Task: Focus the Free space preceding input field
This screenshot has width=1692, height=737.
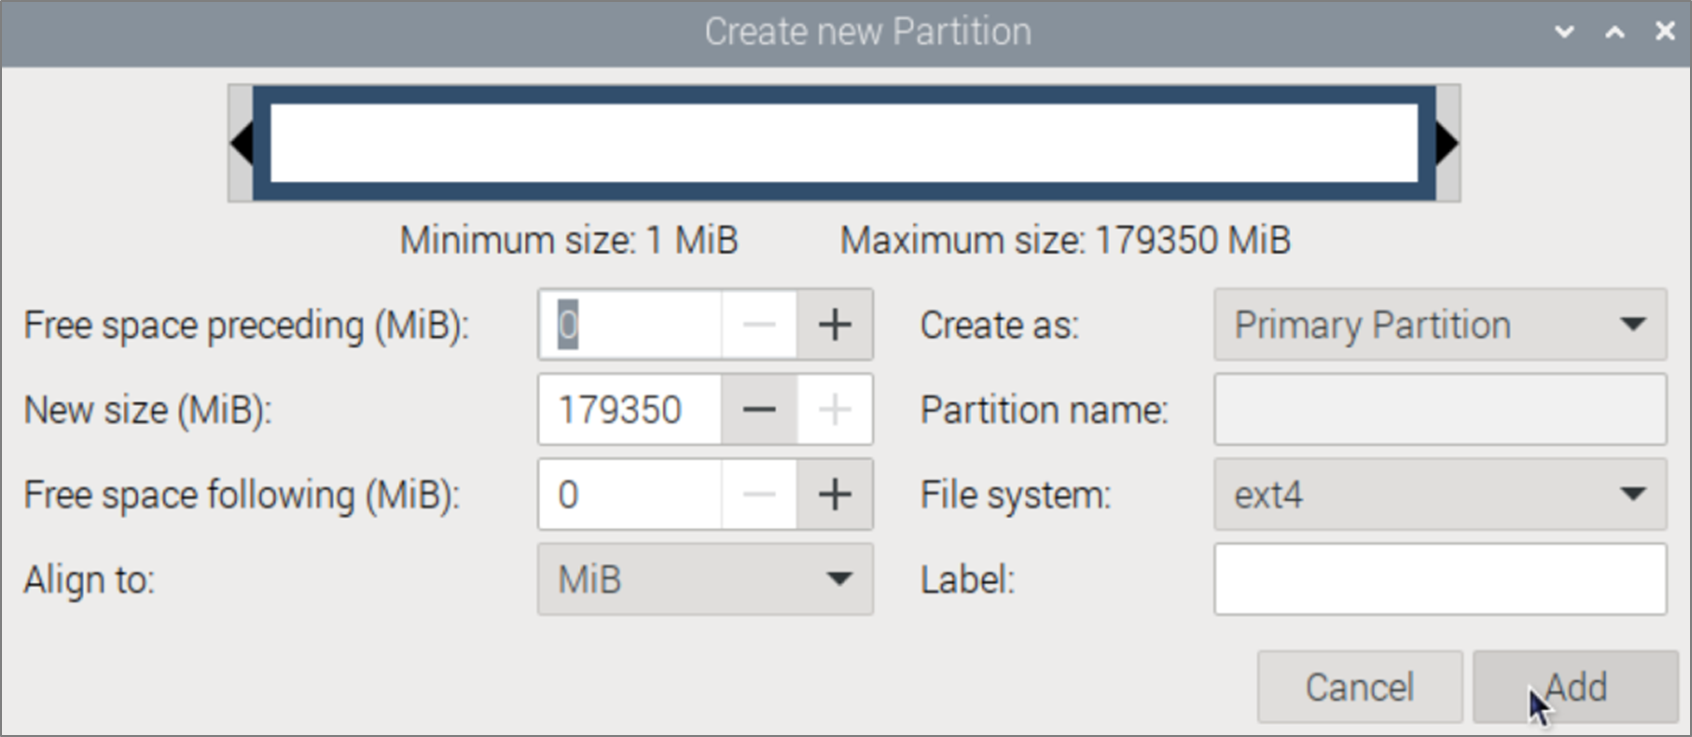Action: pos(630,325)
